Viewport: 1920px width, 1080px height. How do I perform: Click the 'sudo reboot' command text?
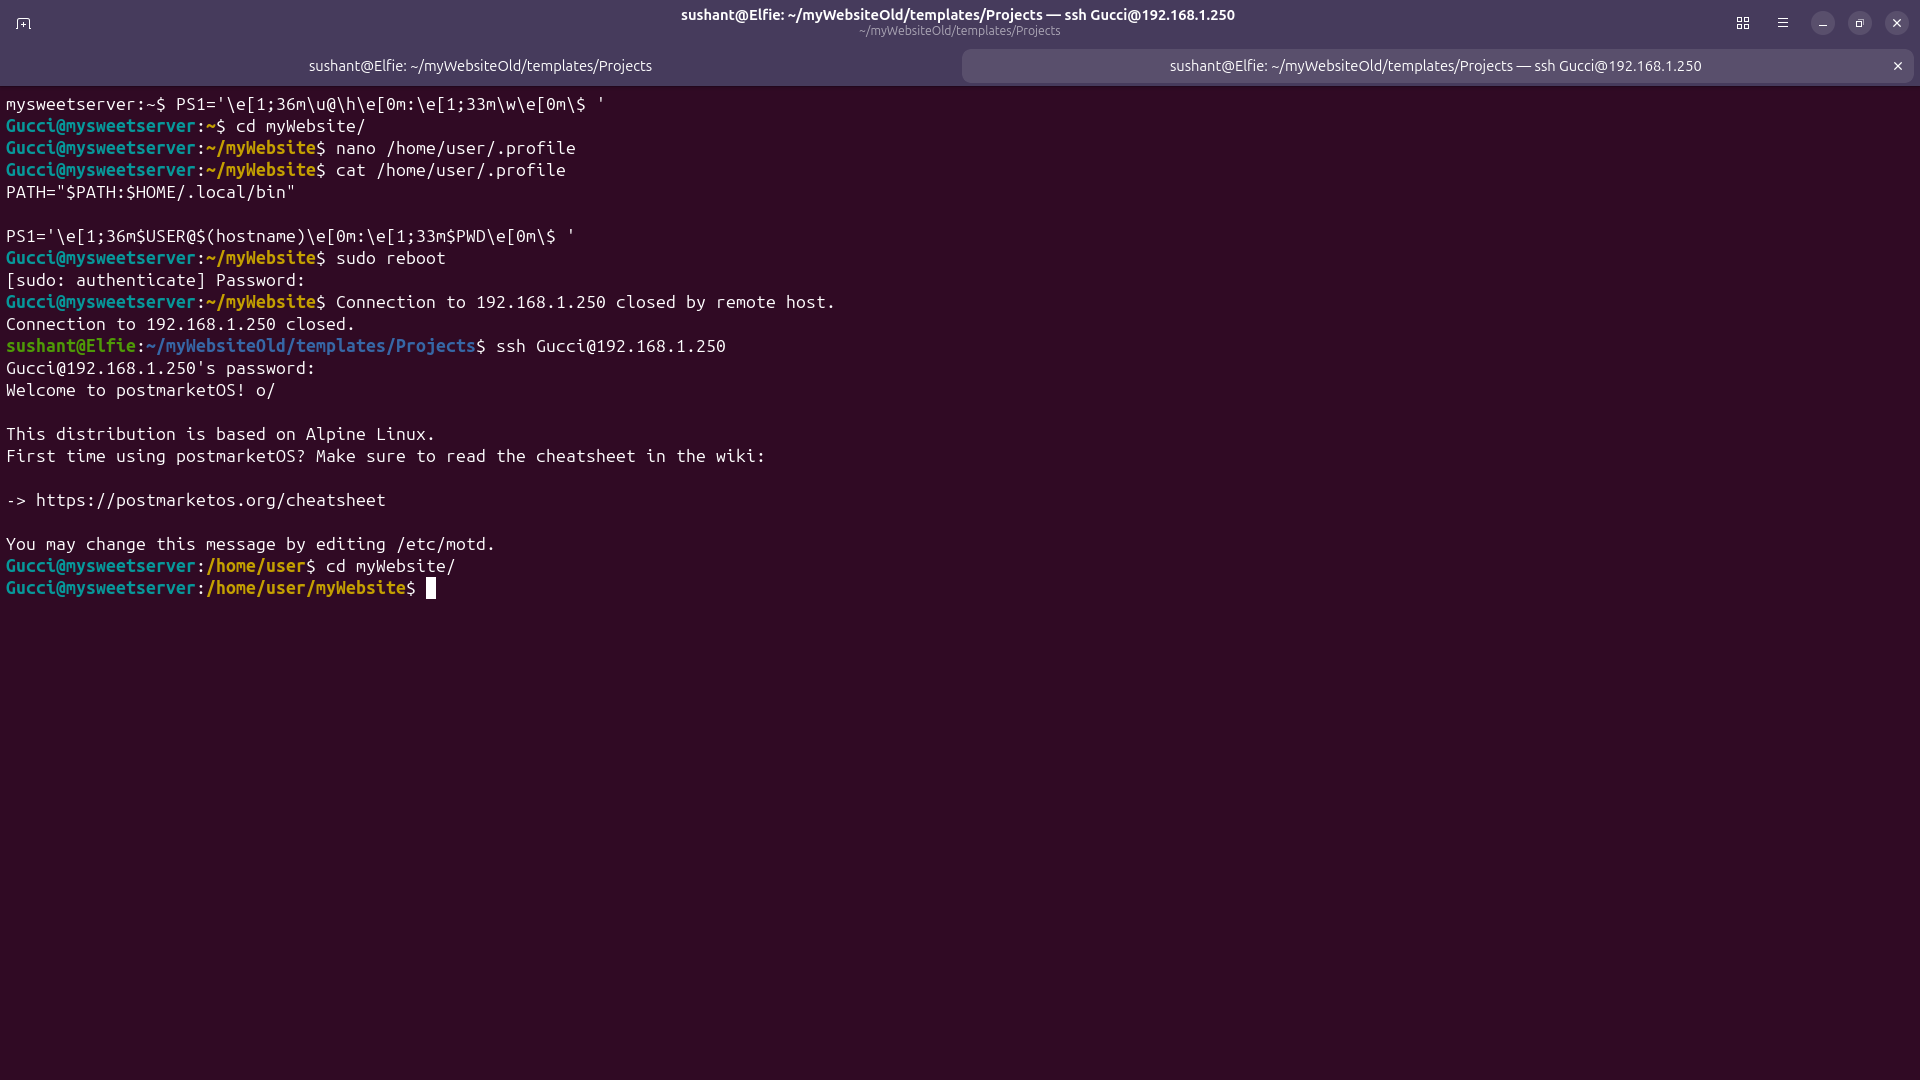pos(391,258)
